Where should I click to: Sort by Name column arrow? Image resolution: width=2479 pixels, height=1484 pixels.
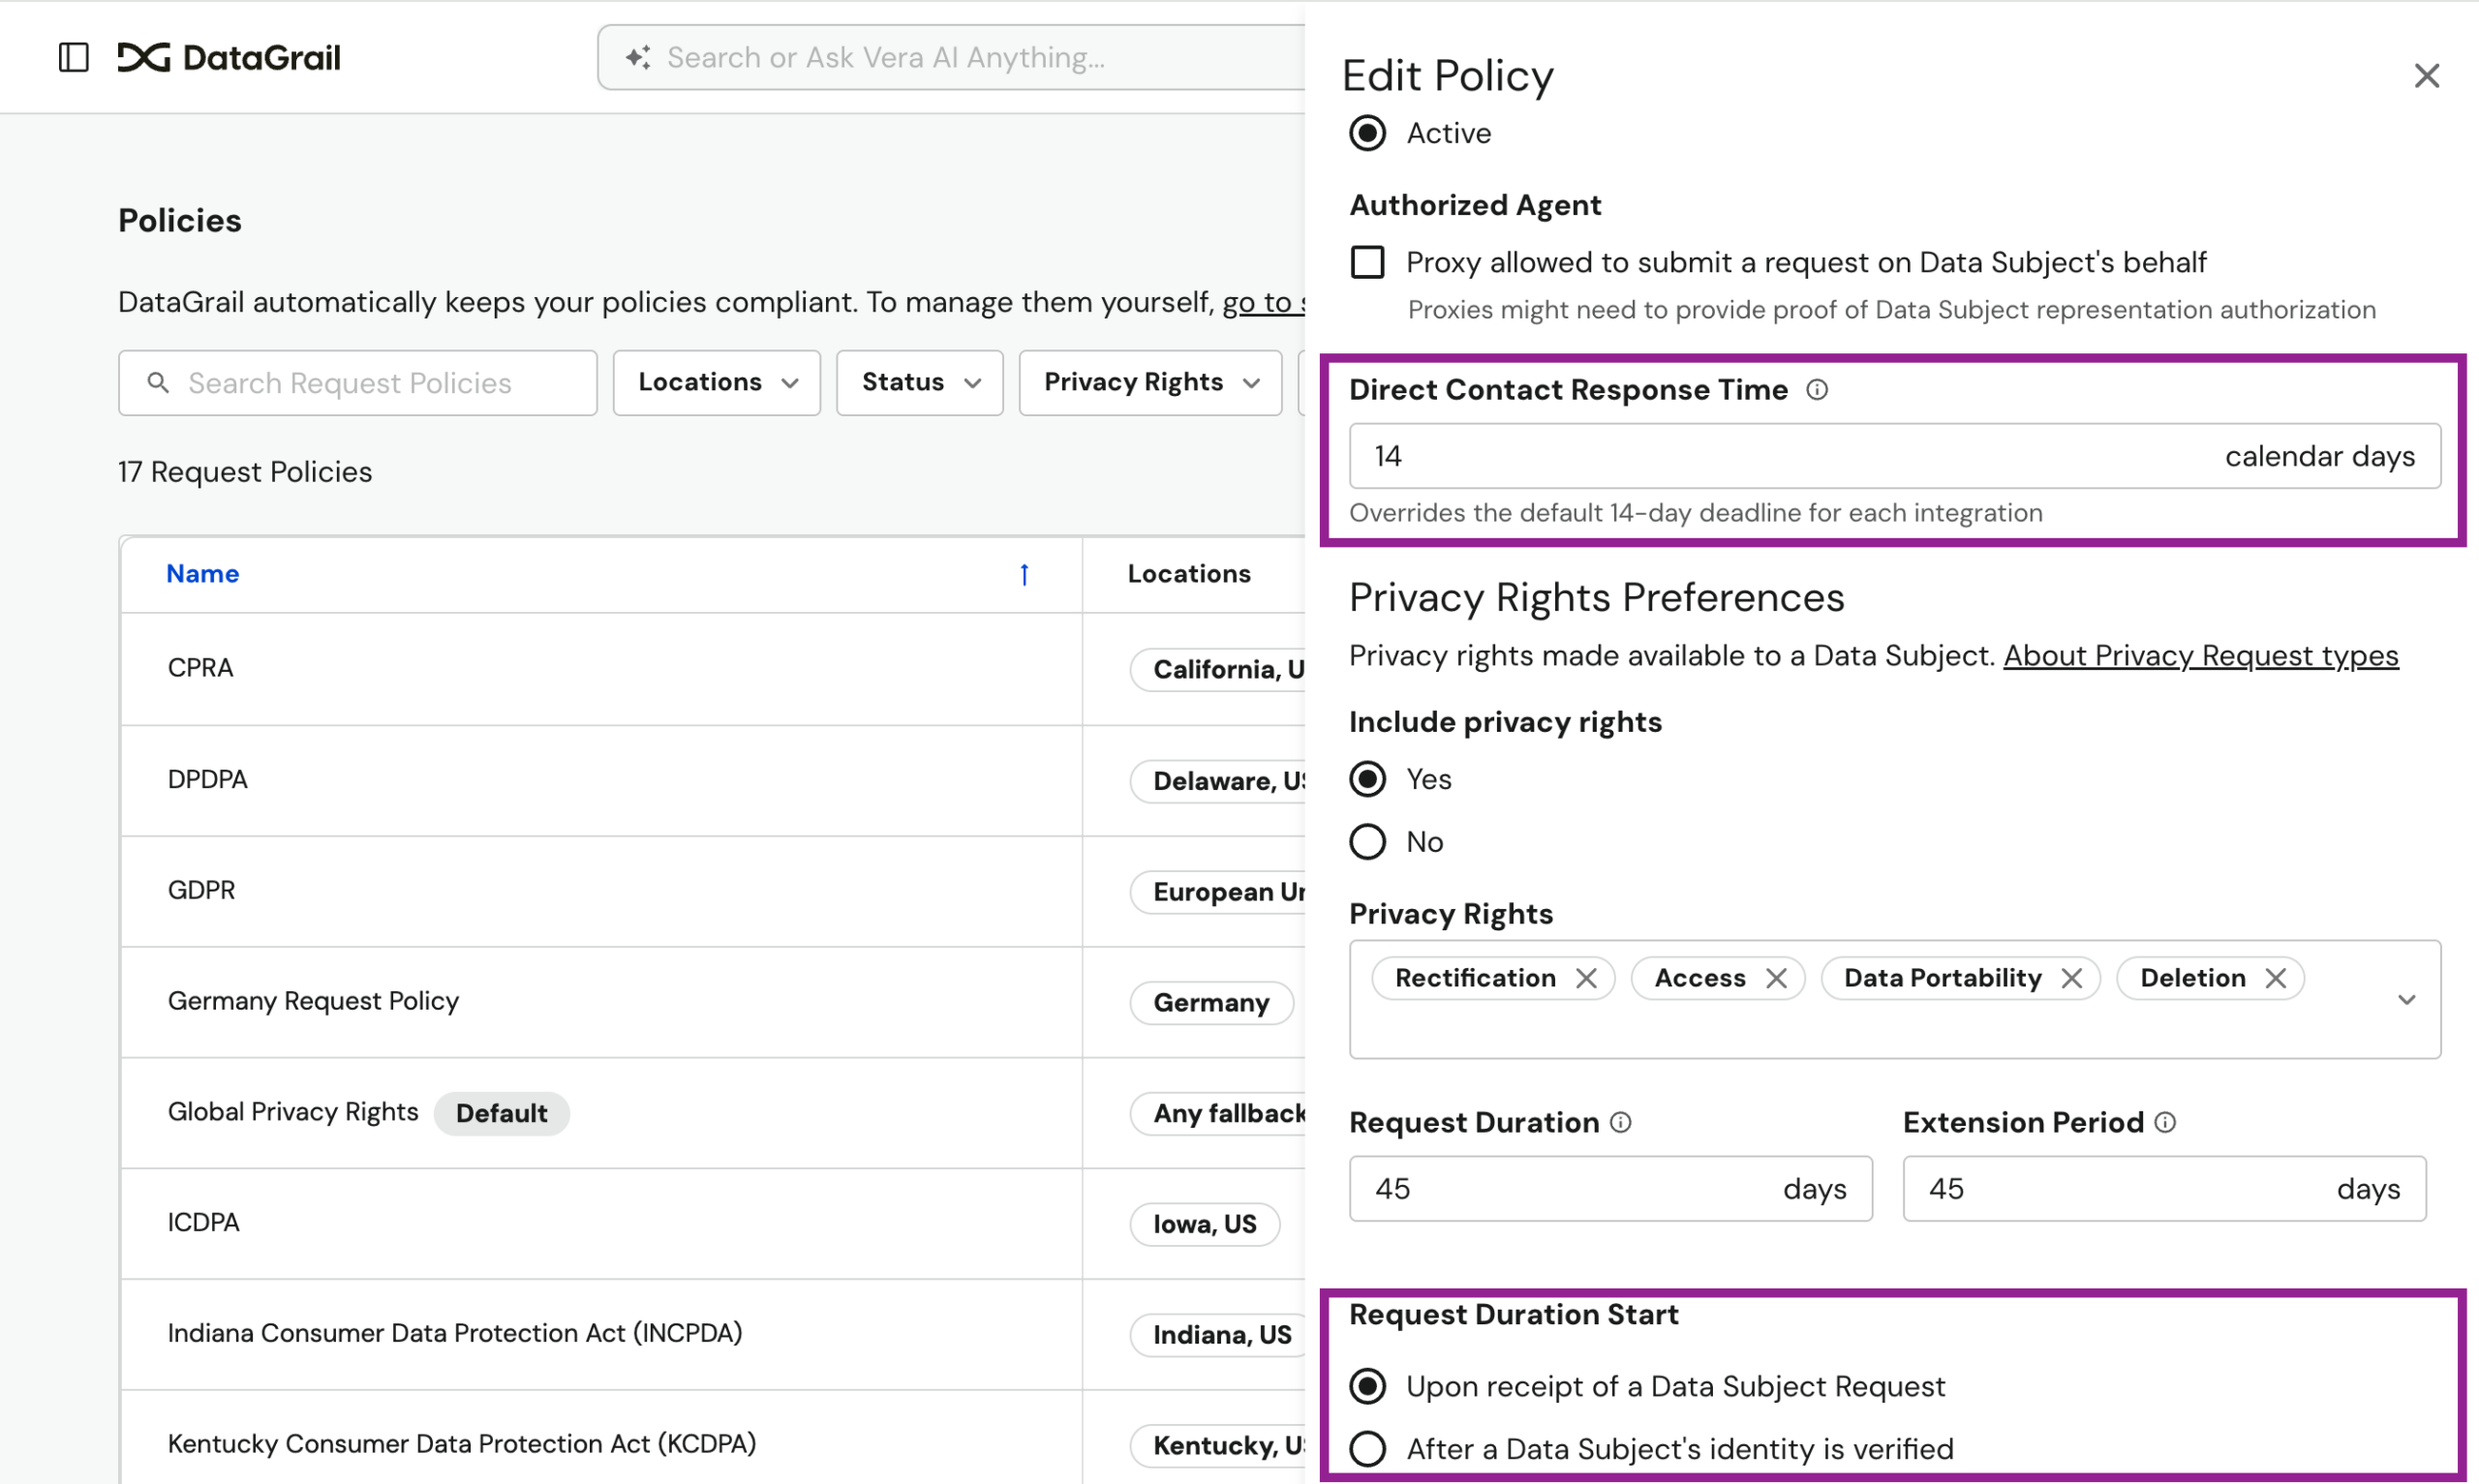1023,574
